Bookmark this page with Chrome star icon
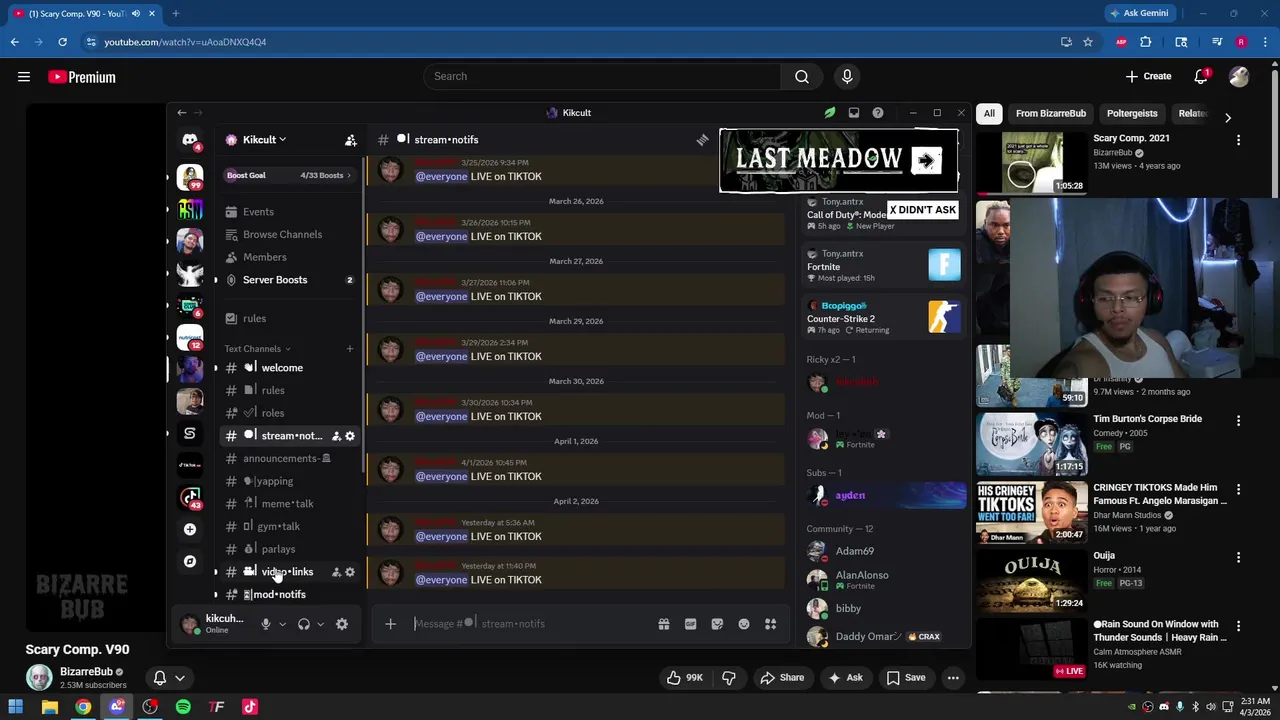Image resolution: width=1280 pixels, height=720 pixels. tap(1088, 42)
